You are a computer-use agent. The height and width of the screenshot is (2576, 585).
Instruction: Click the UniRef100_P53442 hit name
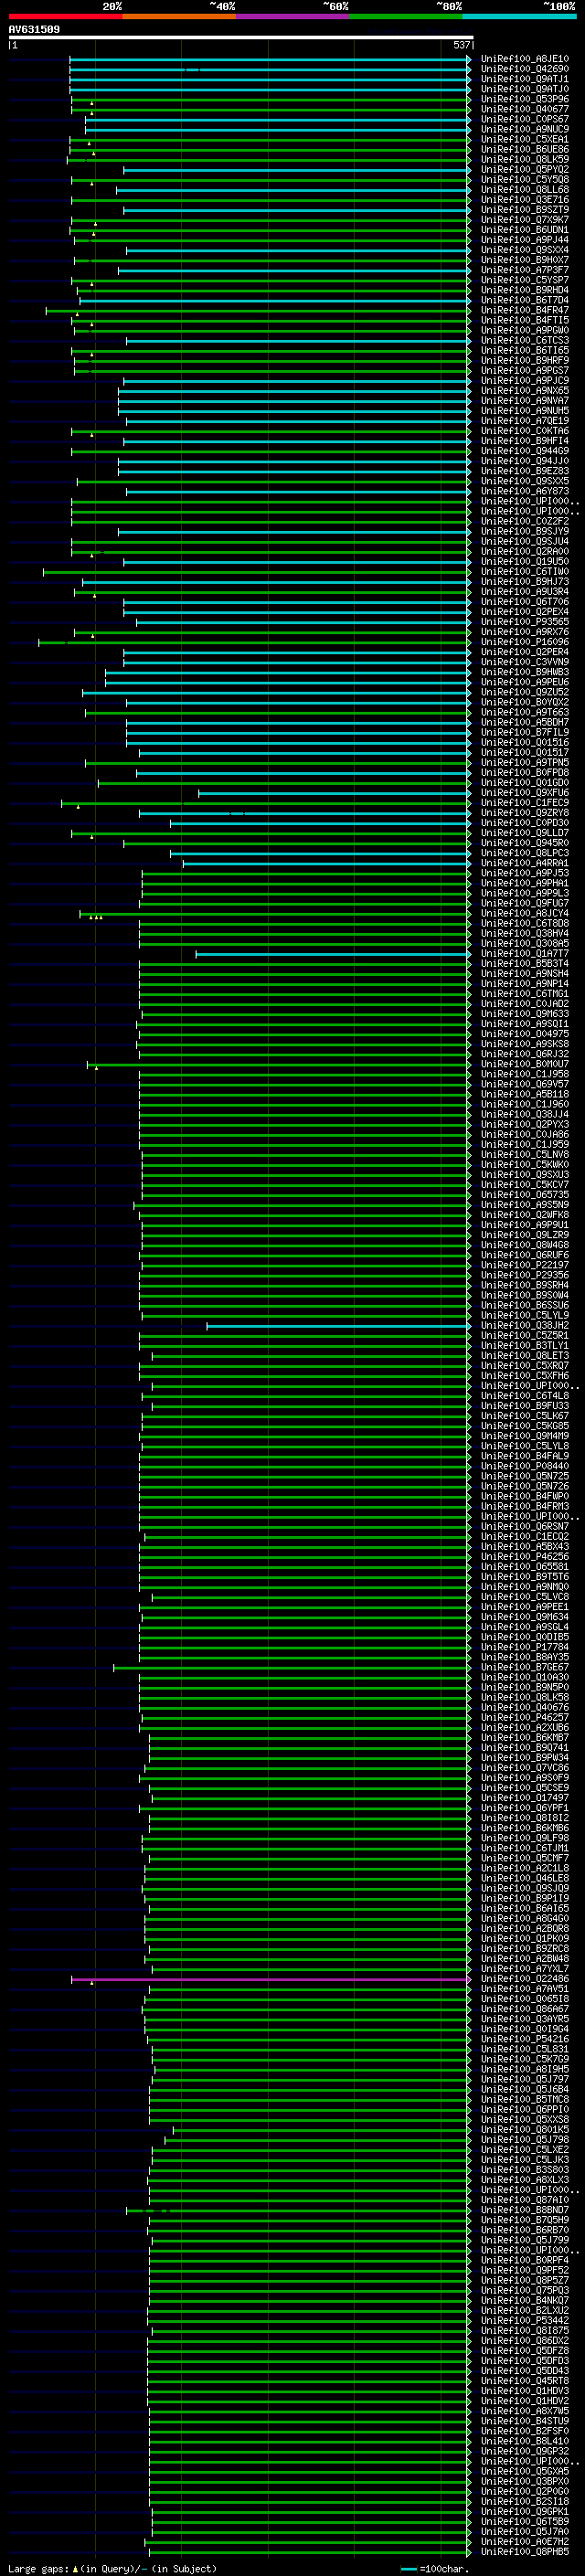coord(525,2321)
